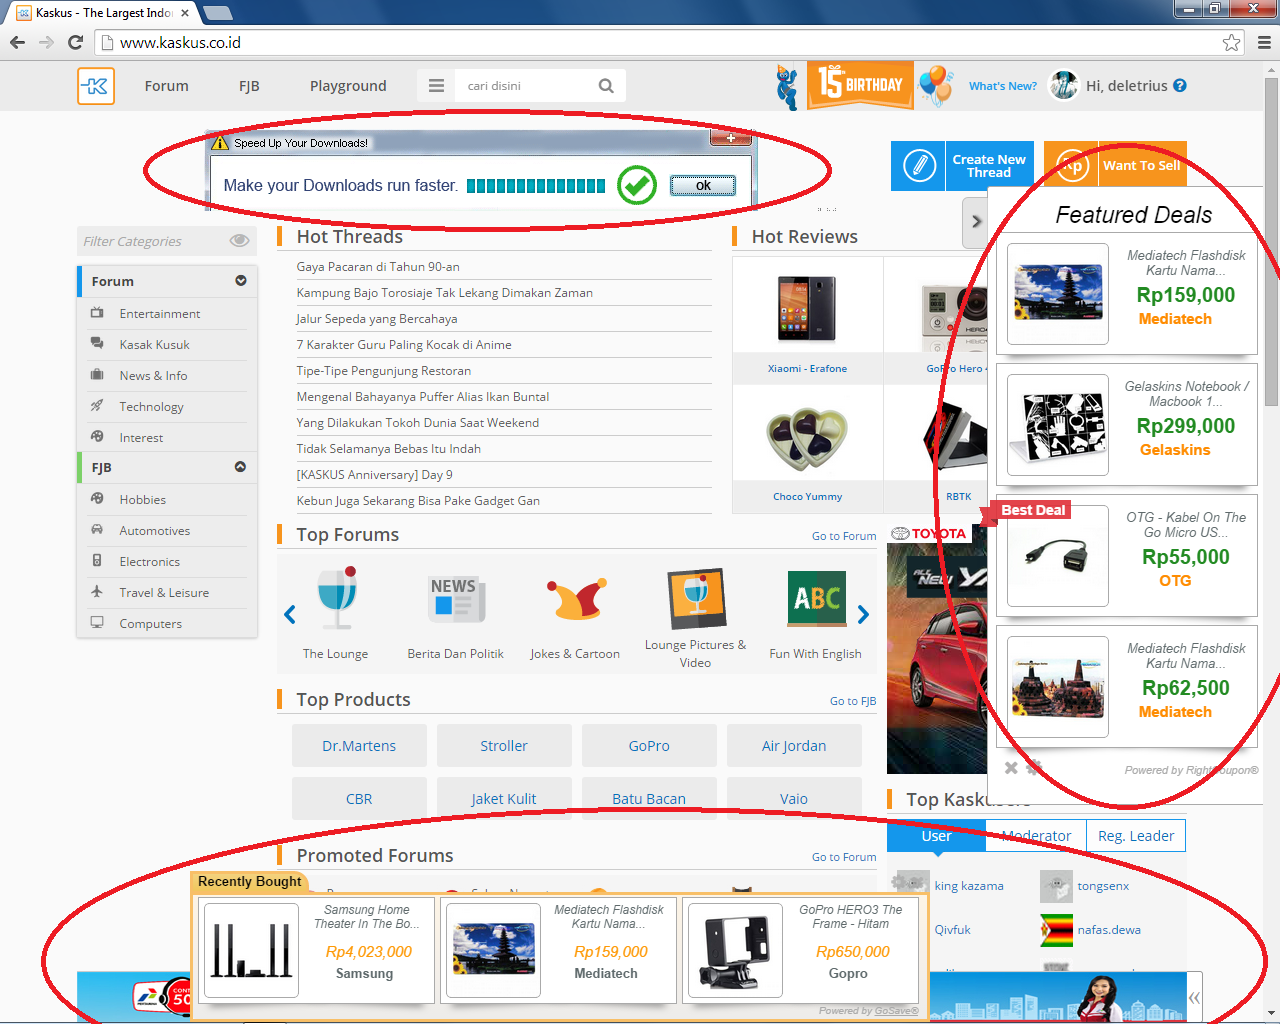
Task: Open [KASKUS Anniversary] Day 9 thread
Action: tap(374, 475)
